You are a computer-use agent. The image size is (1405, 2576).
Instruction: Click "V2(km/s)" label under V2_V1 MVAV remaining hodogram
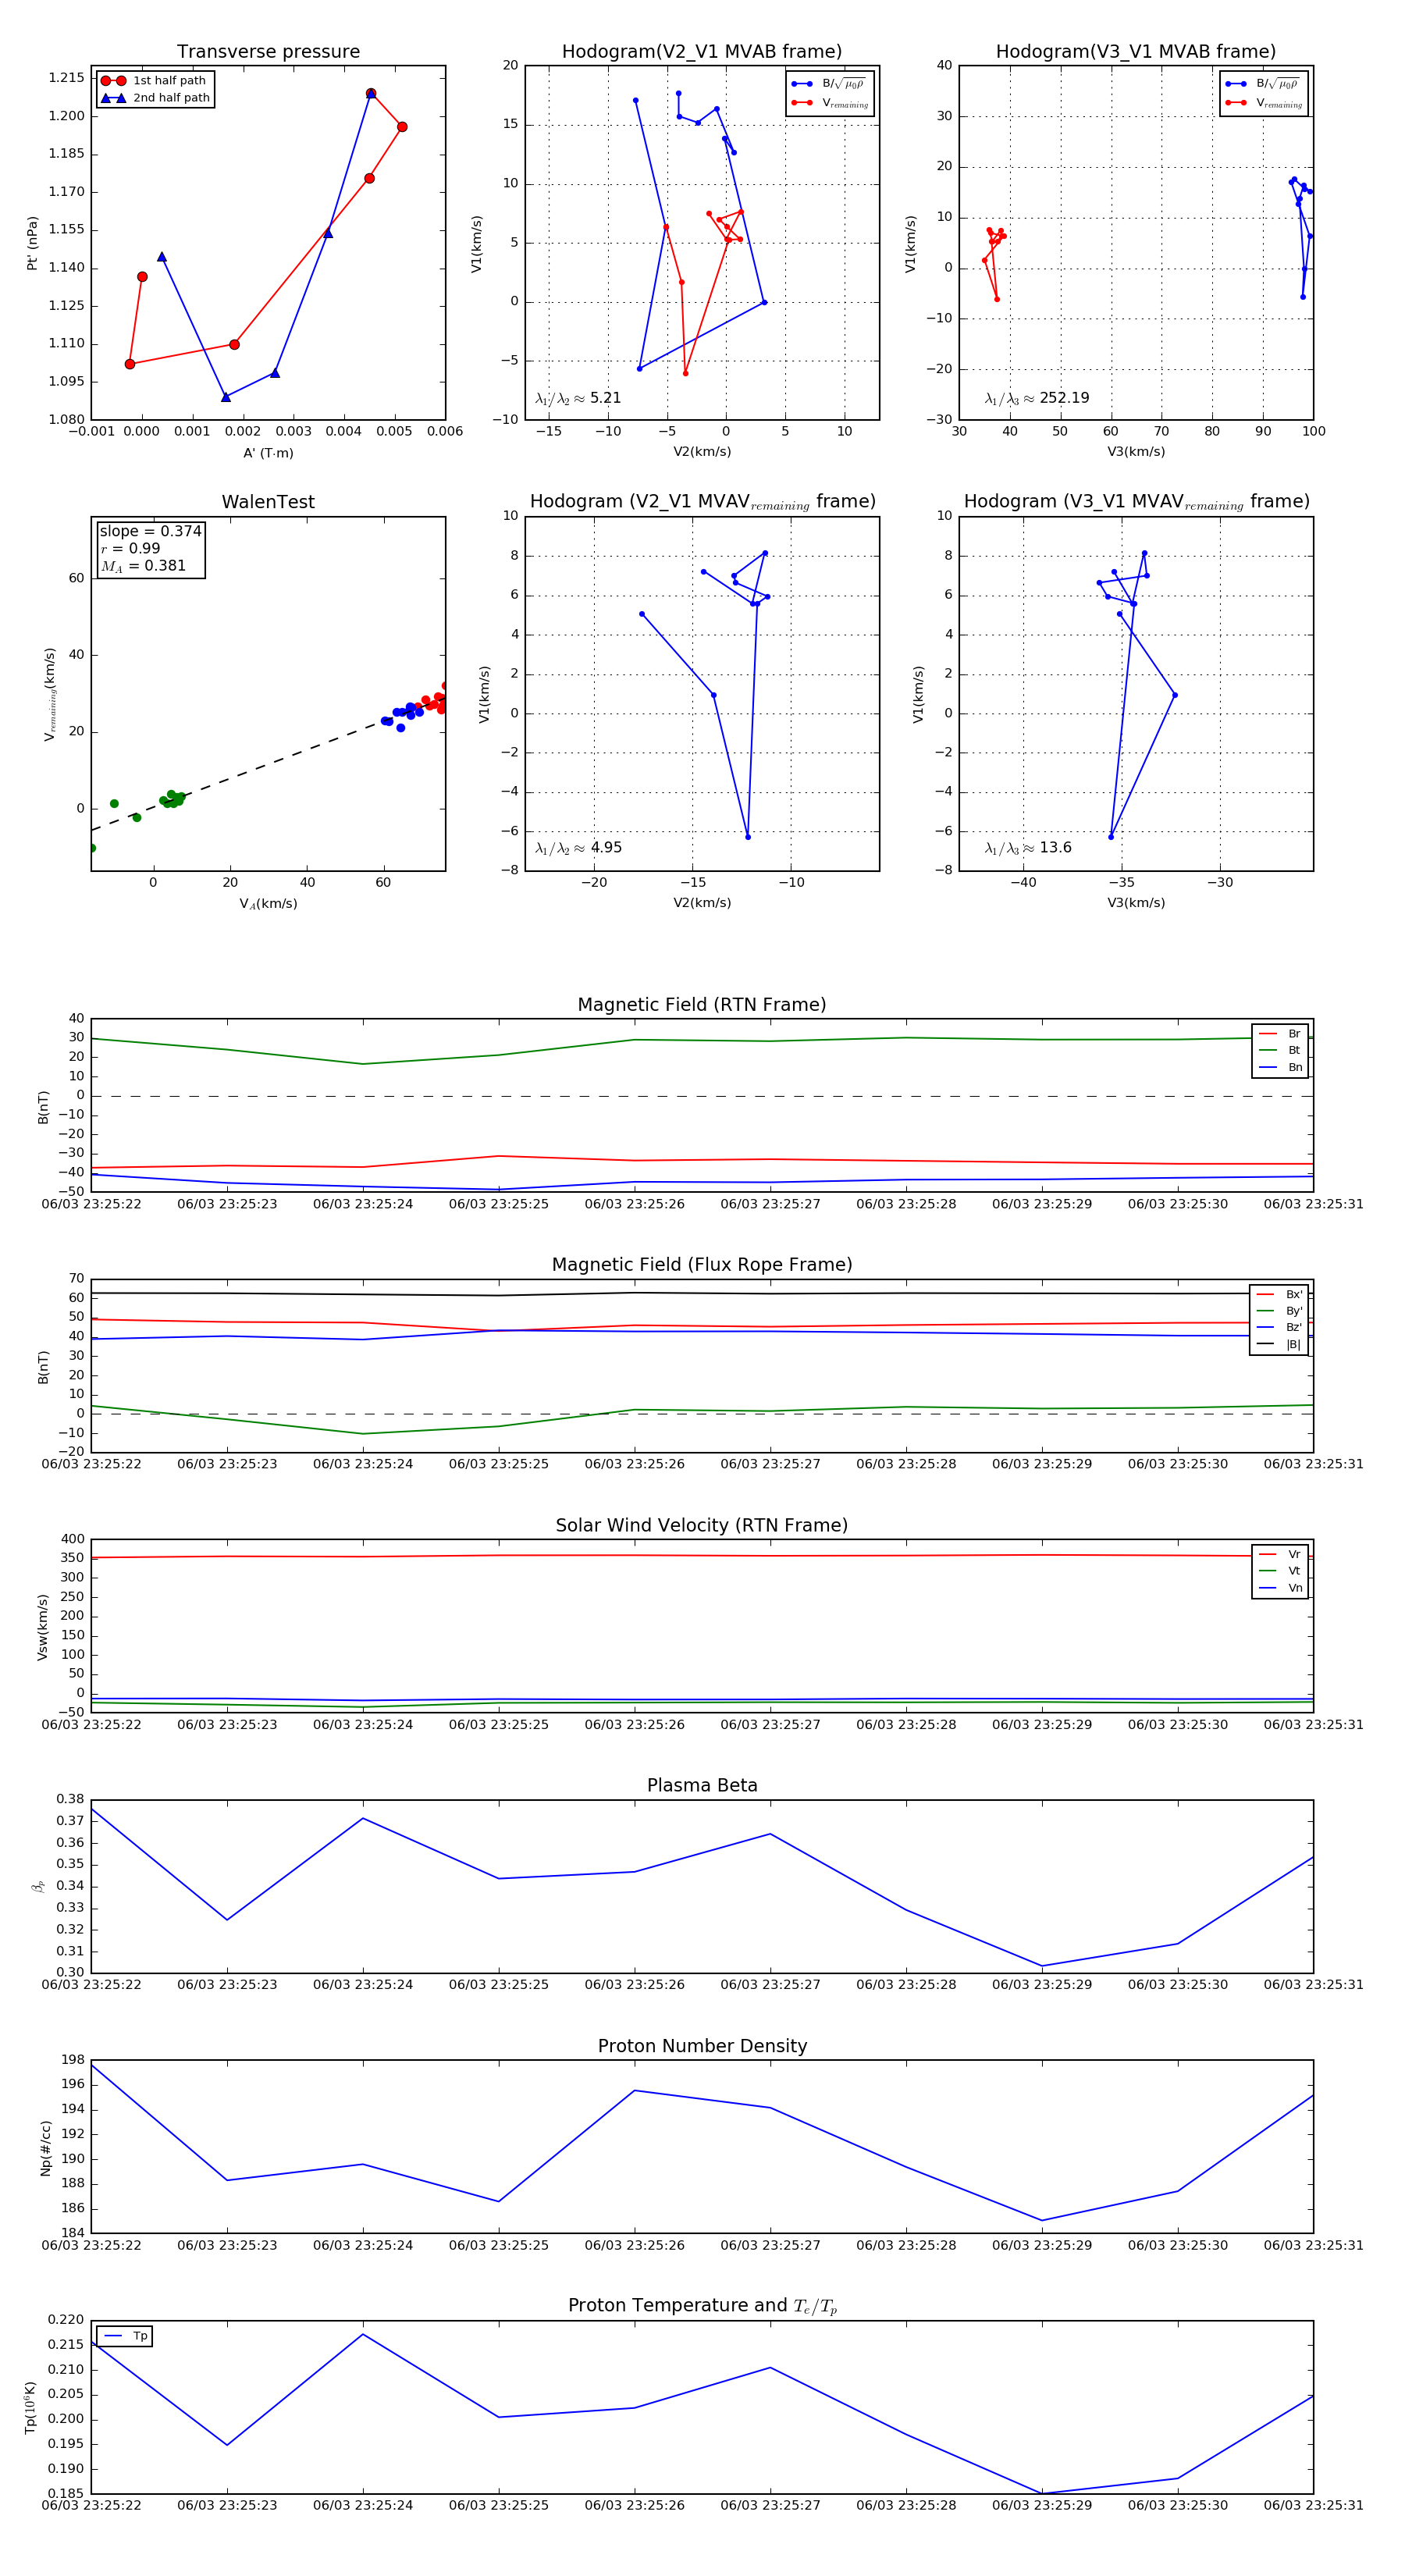click(x=702, y=903)
